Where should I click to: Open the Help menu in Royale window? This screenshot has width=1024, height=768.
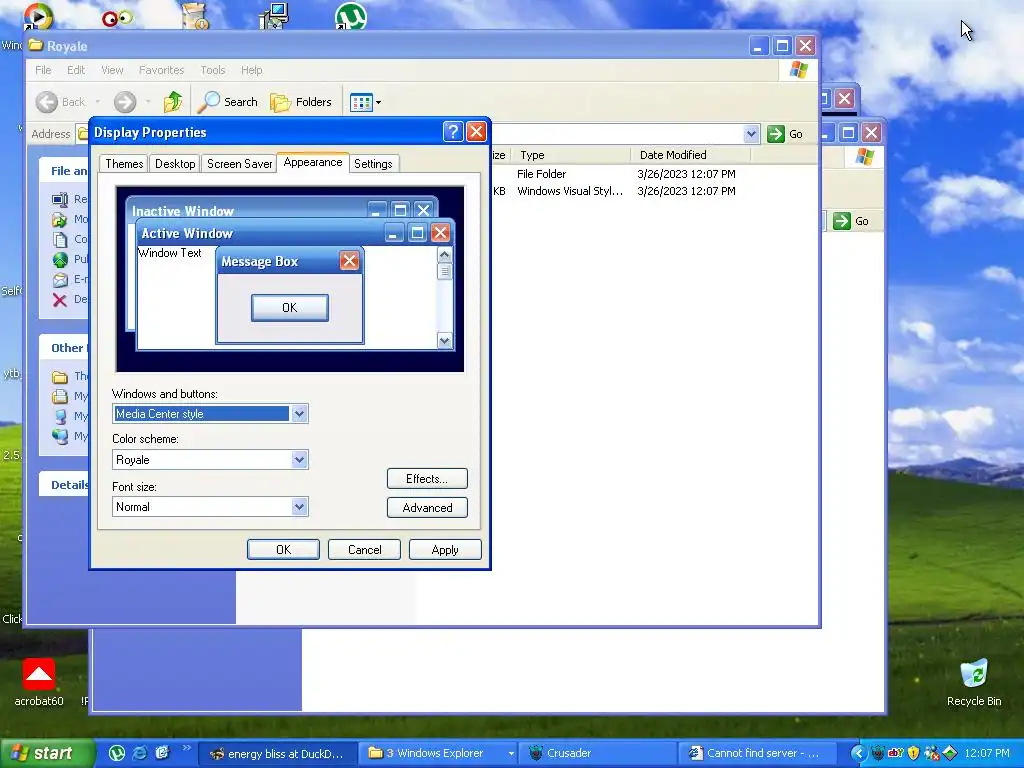click(x=251, y=70)
